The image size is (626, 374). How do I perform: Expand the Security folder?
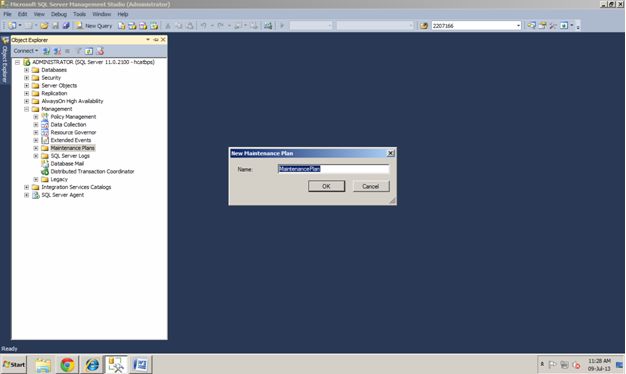pos(26,78)
